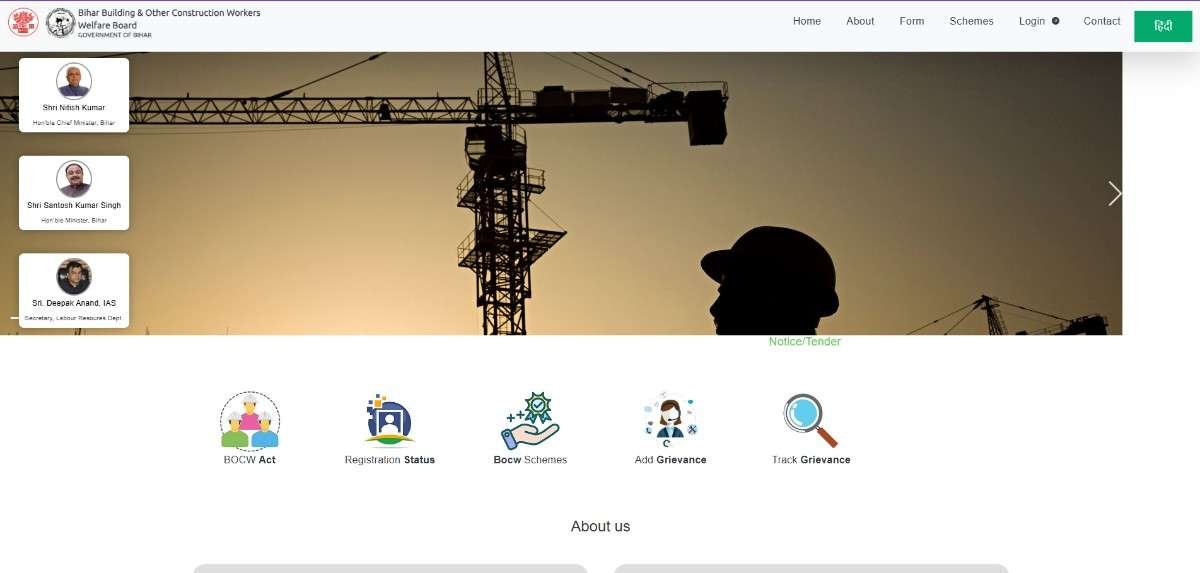This screenshot has height=573, width=1200.
Task: Open the Bocw Schemes hand icon
Action: coord(530,421)
